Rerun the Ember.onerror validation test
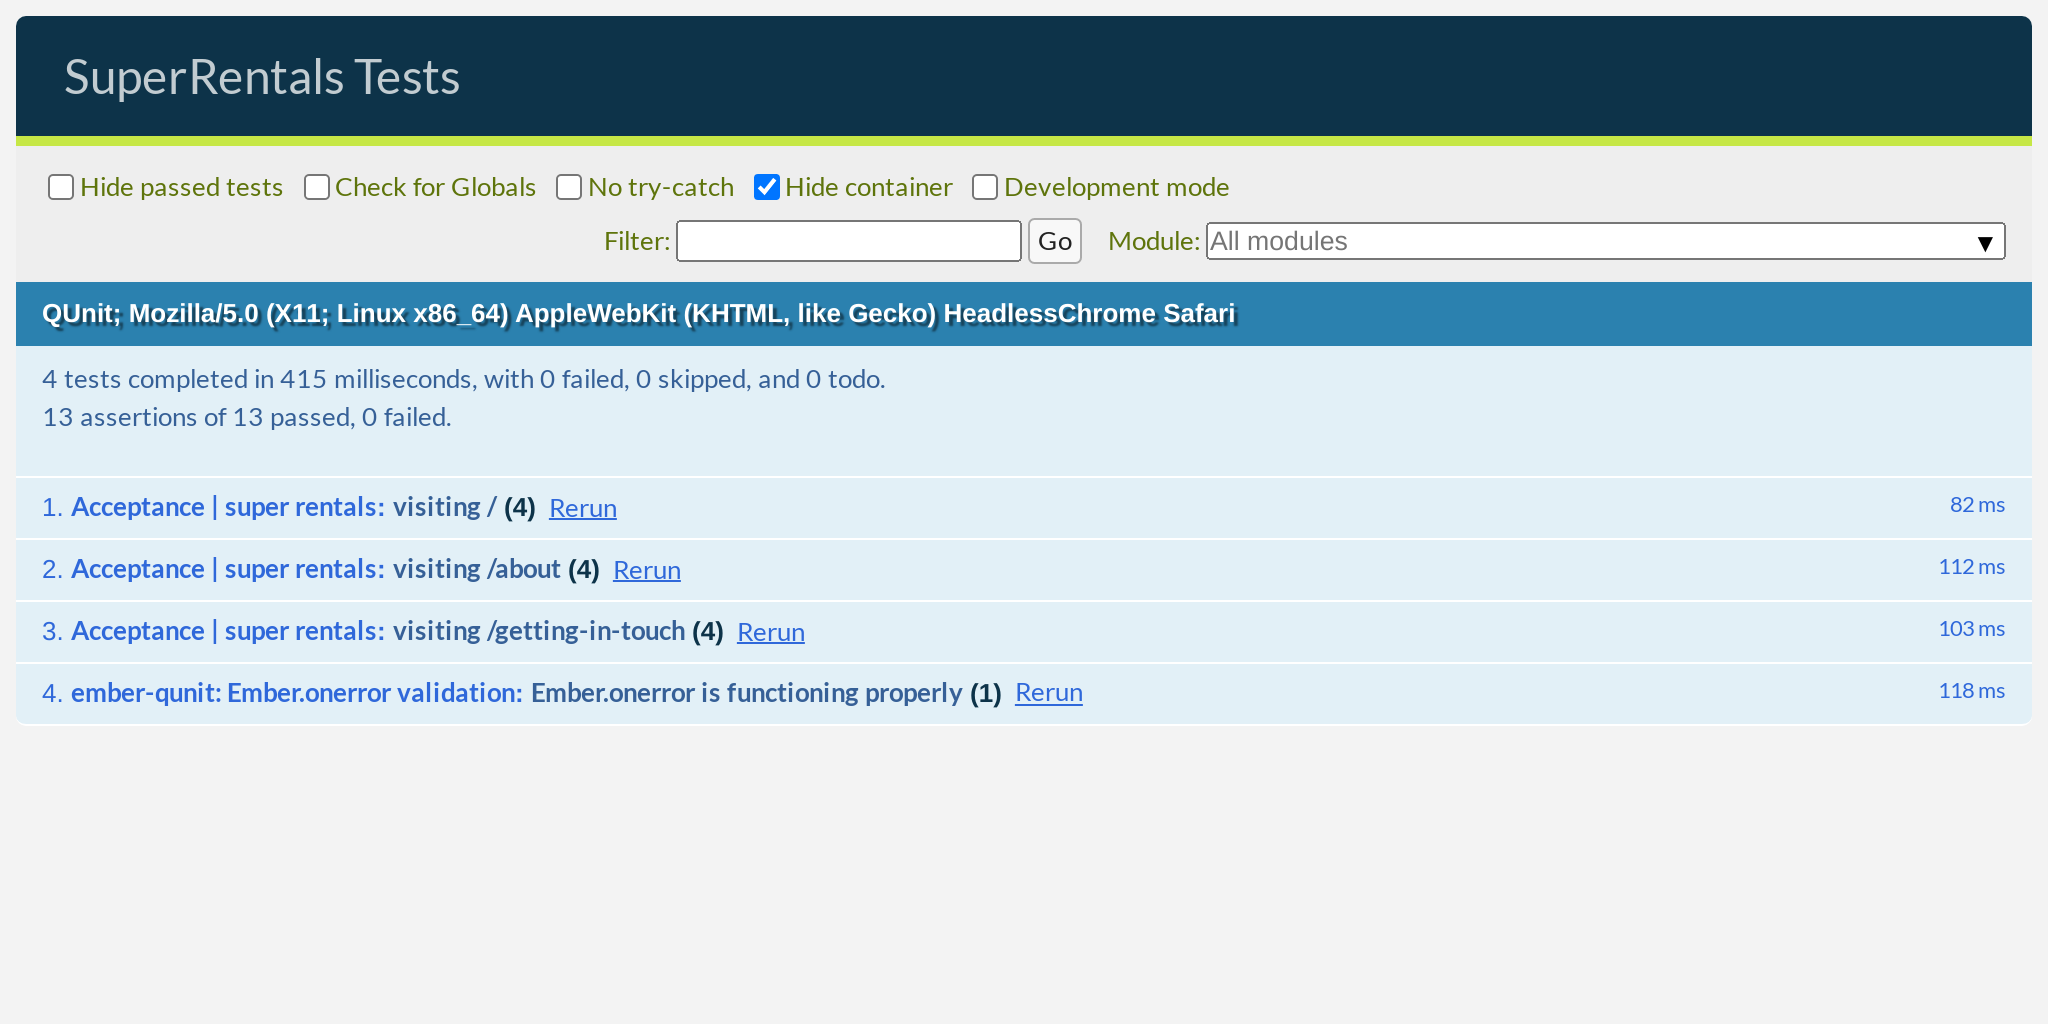The image size is (2048, 1024). [x=1049, y=692]
